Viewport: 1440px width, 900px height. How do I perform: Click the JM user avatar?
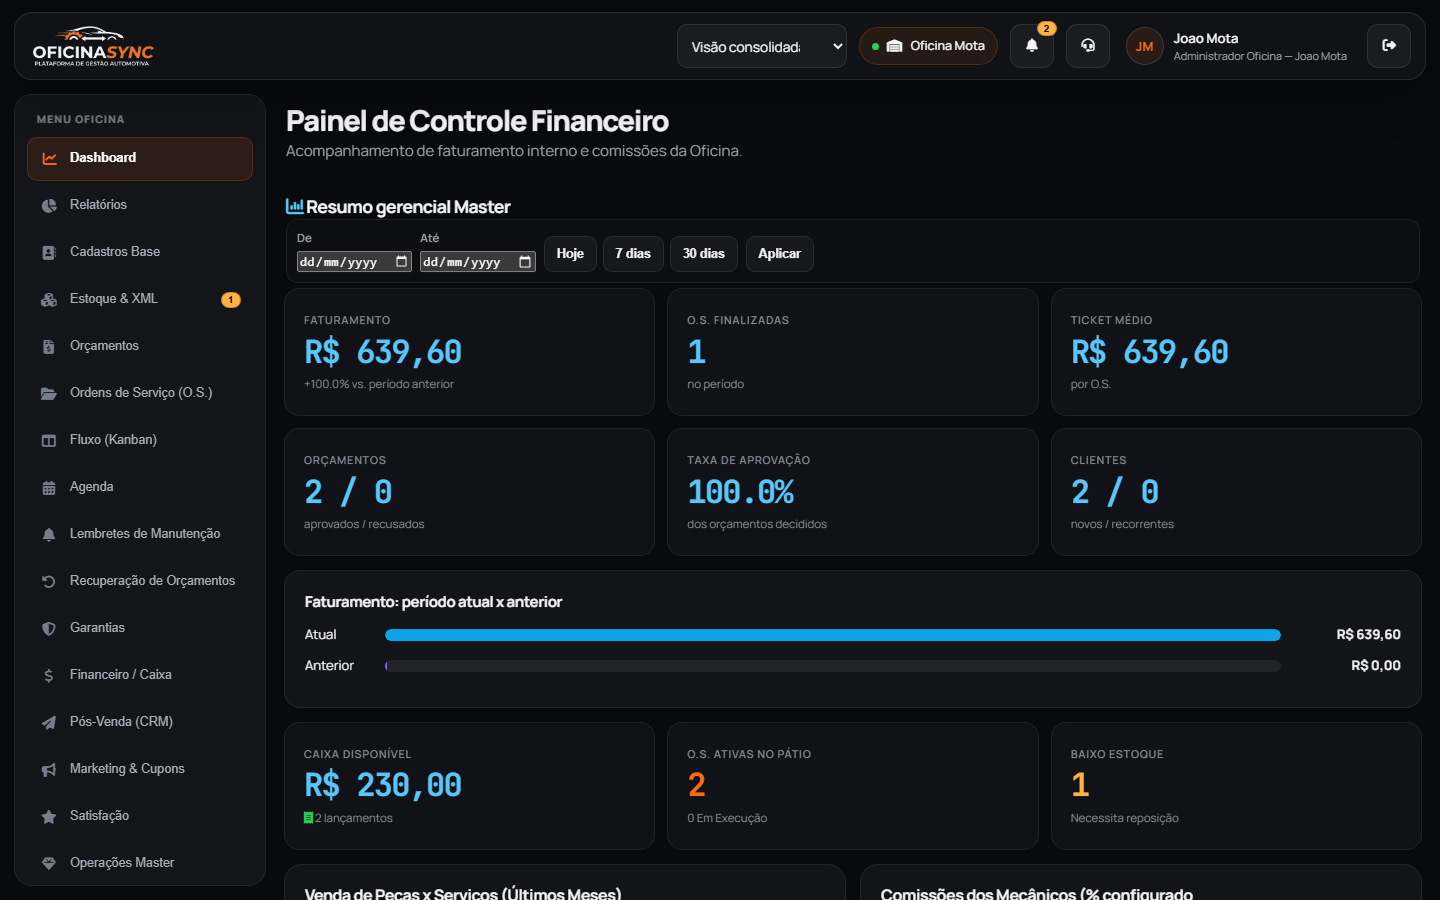coord(1145,46)
